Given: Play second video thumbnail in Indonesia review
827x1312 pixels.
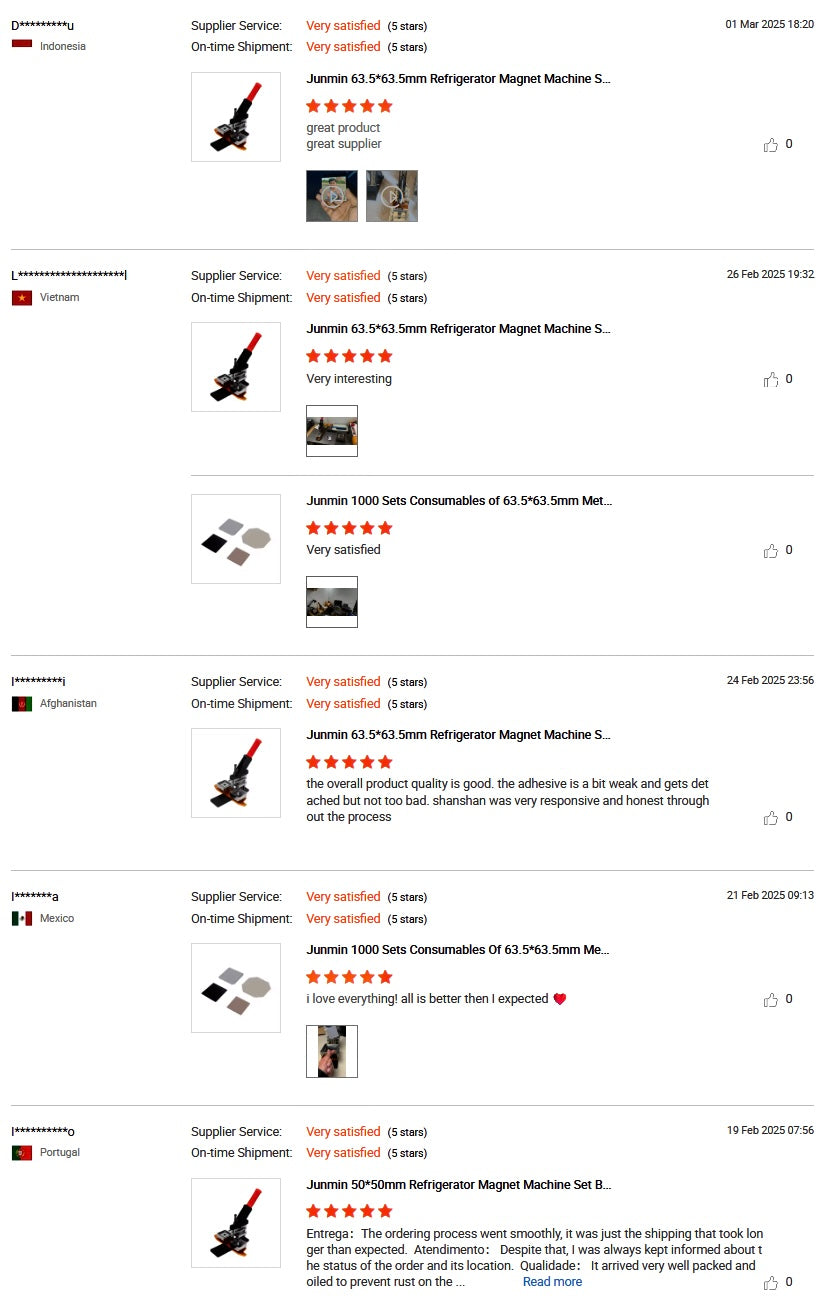Looking at the screenshot, I should (392, 196).
